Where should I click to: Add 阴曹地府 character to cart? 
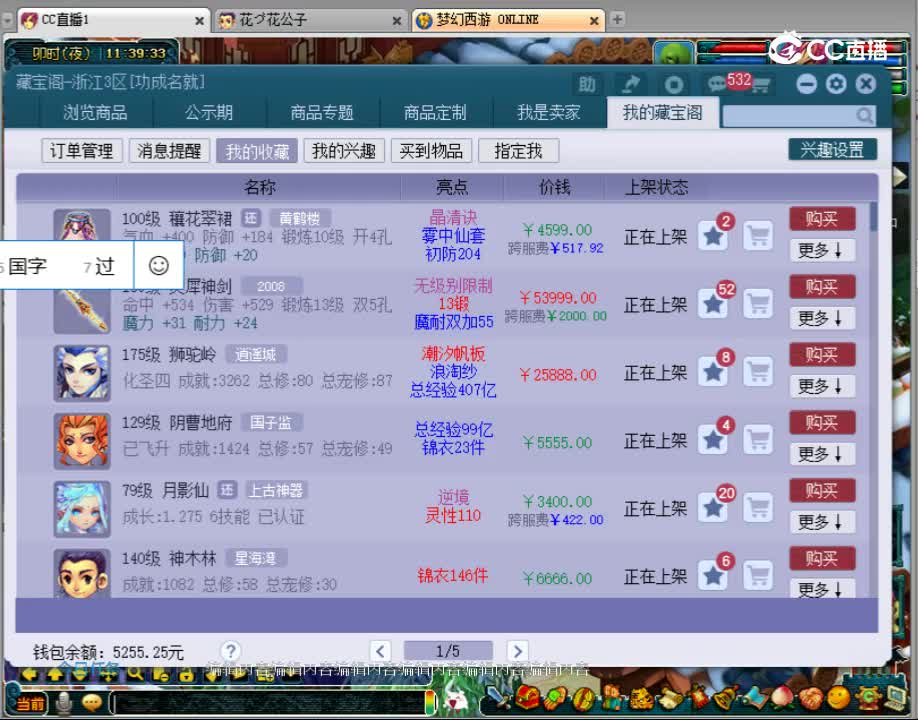click(759, 440)
